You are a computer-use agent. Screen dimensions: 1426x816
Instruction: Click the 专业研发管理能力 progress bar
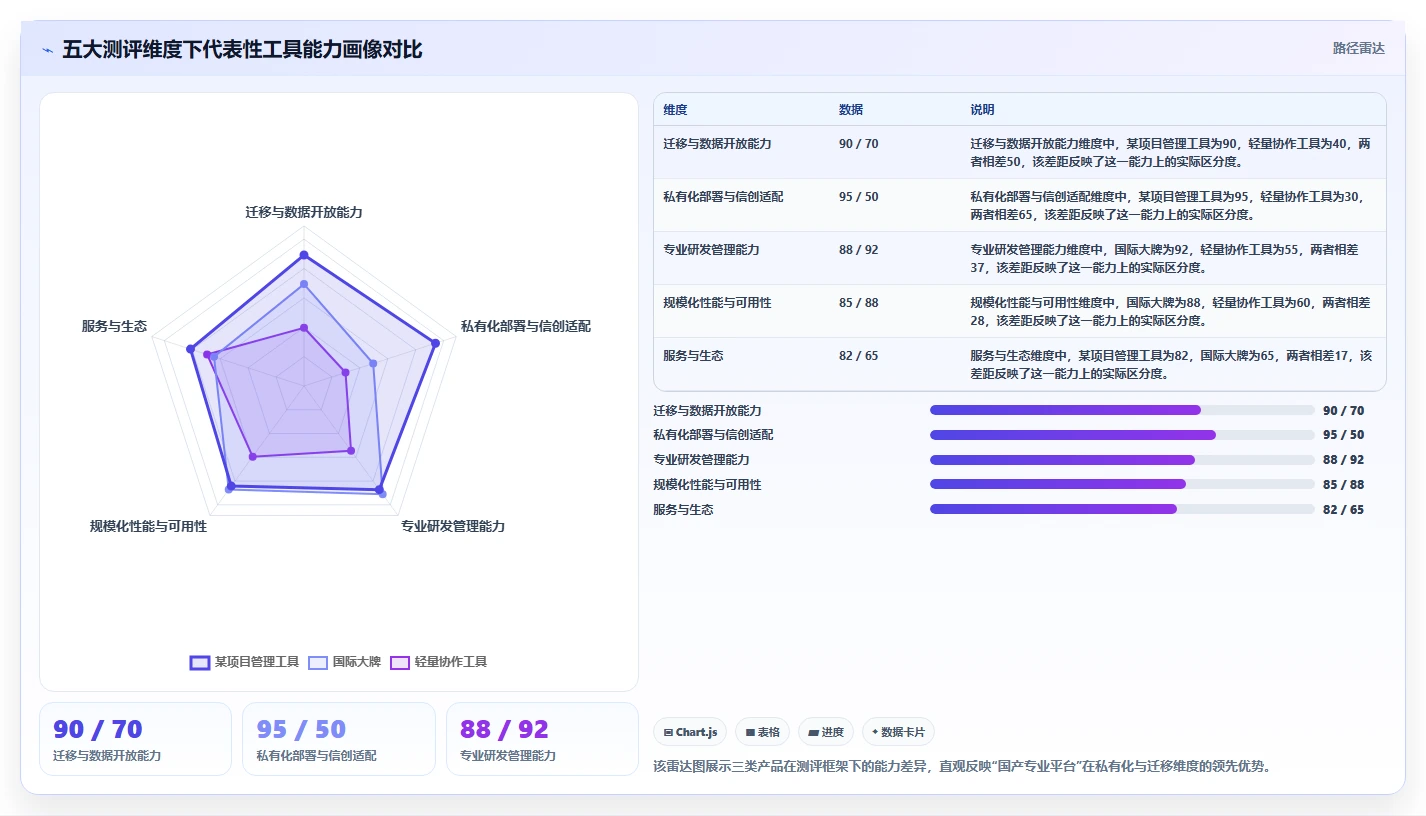pos(1122,460)
